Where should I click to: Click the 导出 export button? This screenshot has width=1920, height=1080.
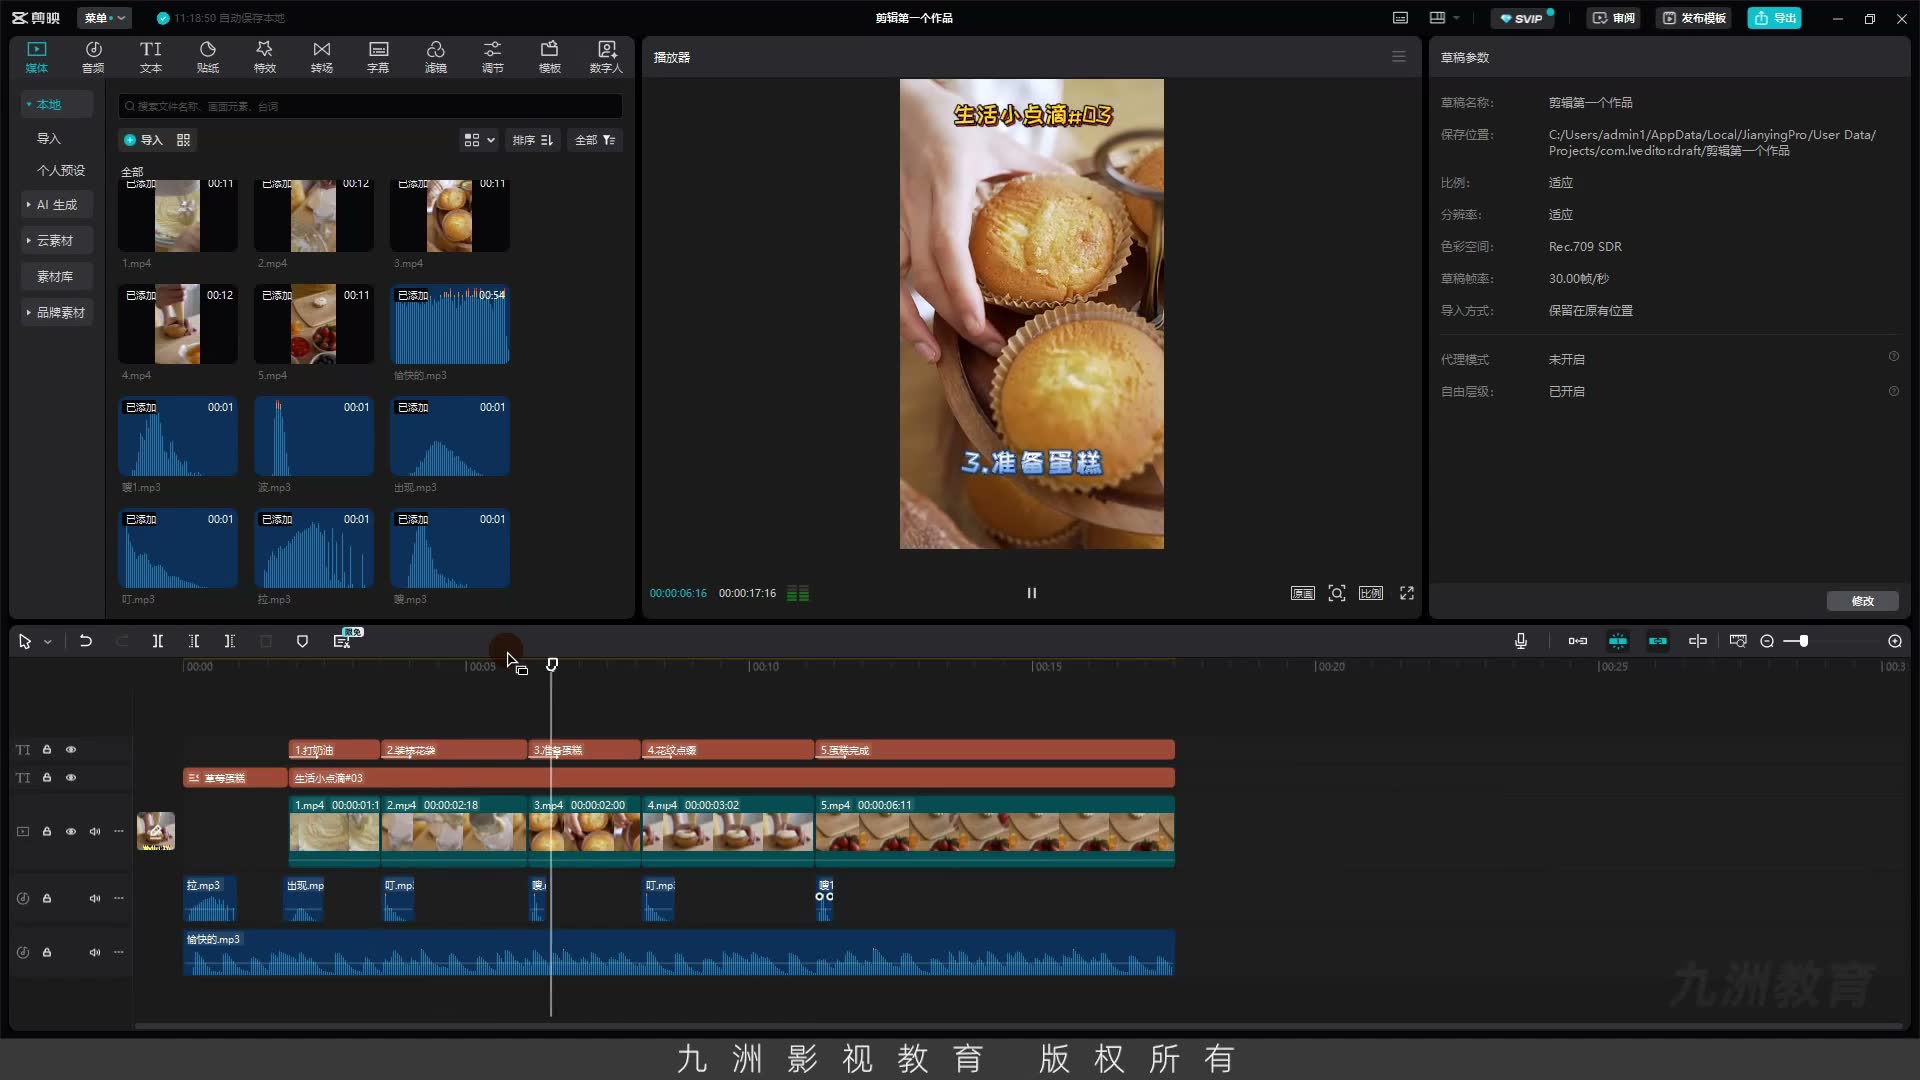[1775, 18]
